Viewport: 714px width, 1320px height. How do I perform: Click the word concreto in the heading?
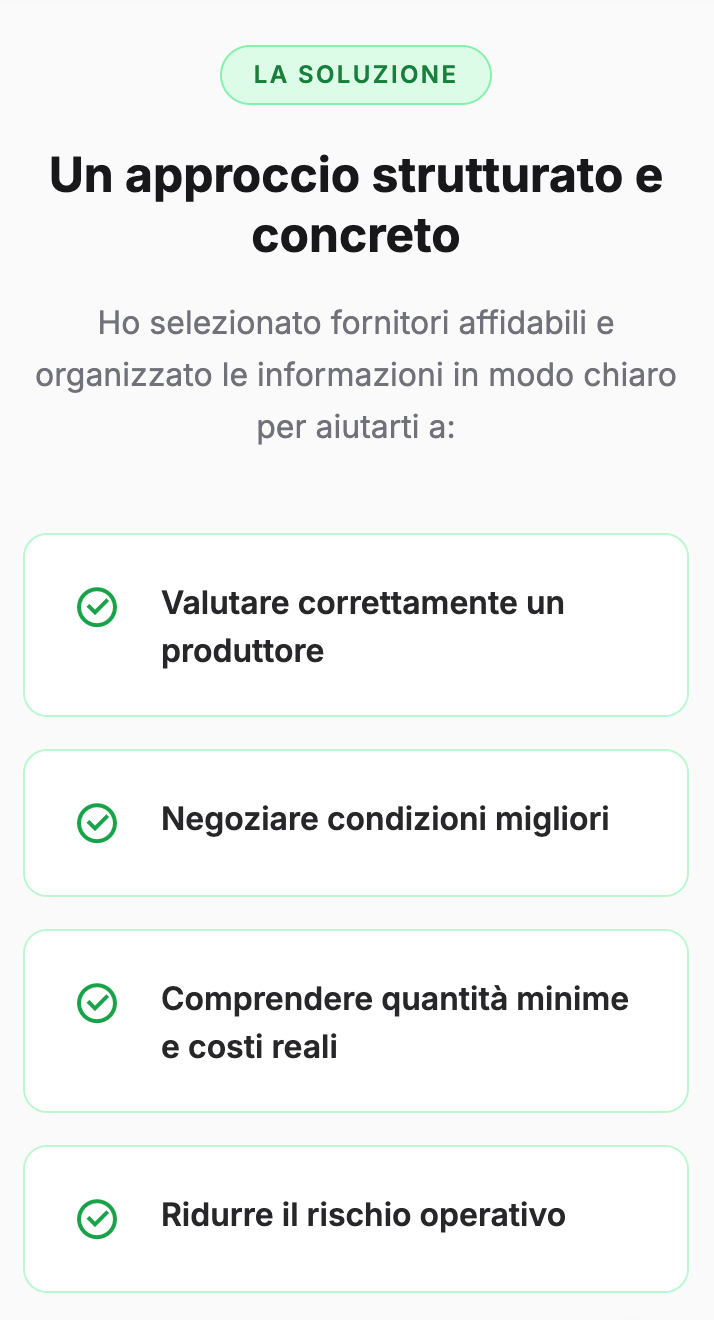[356, 237]
